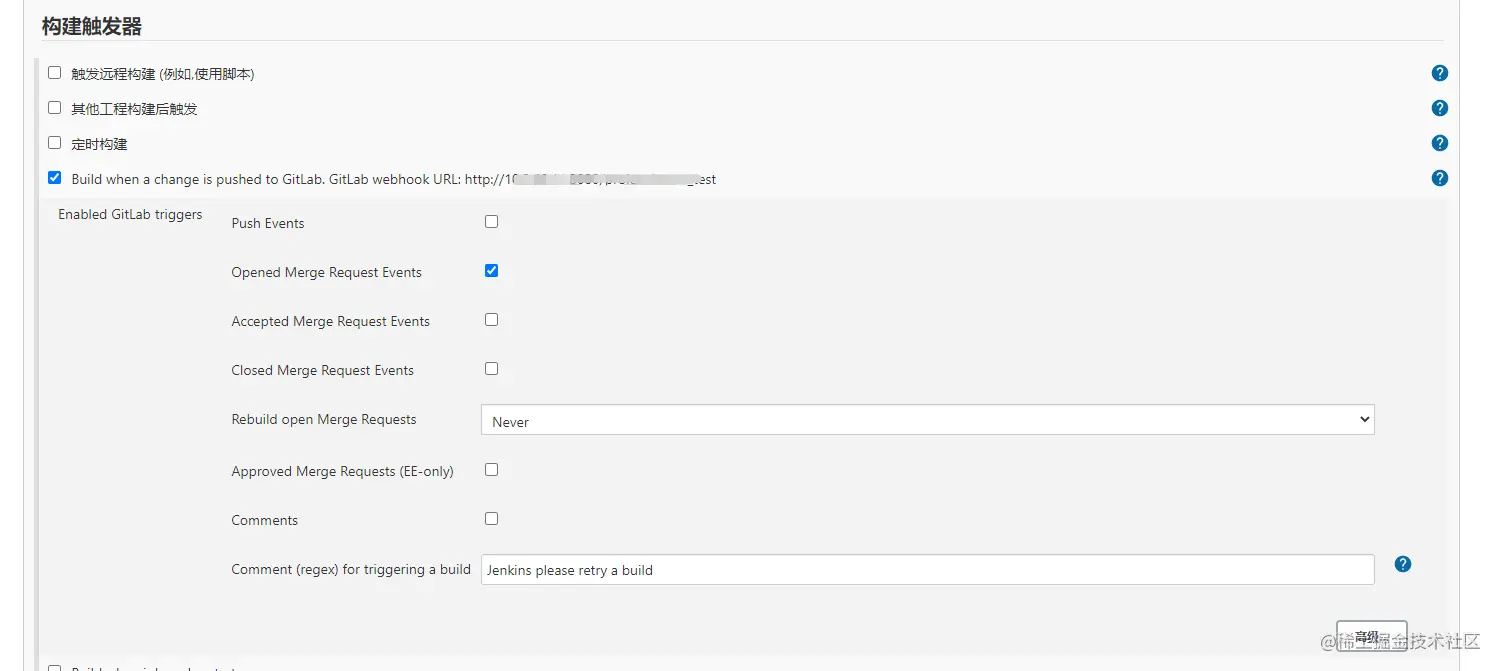The height and width of the screenshot is (671, 1500).
Task: Click the Accepted Merge Request Events label
Action: click(331, 321)
